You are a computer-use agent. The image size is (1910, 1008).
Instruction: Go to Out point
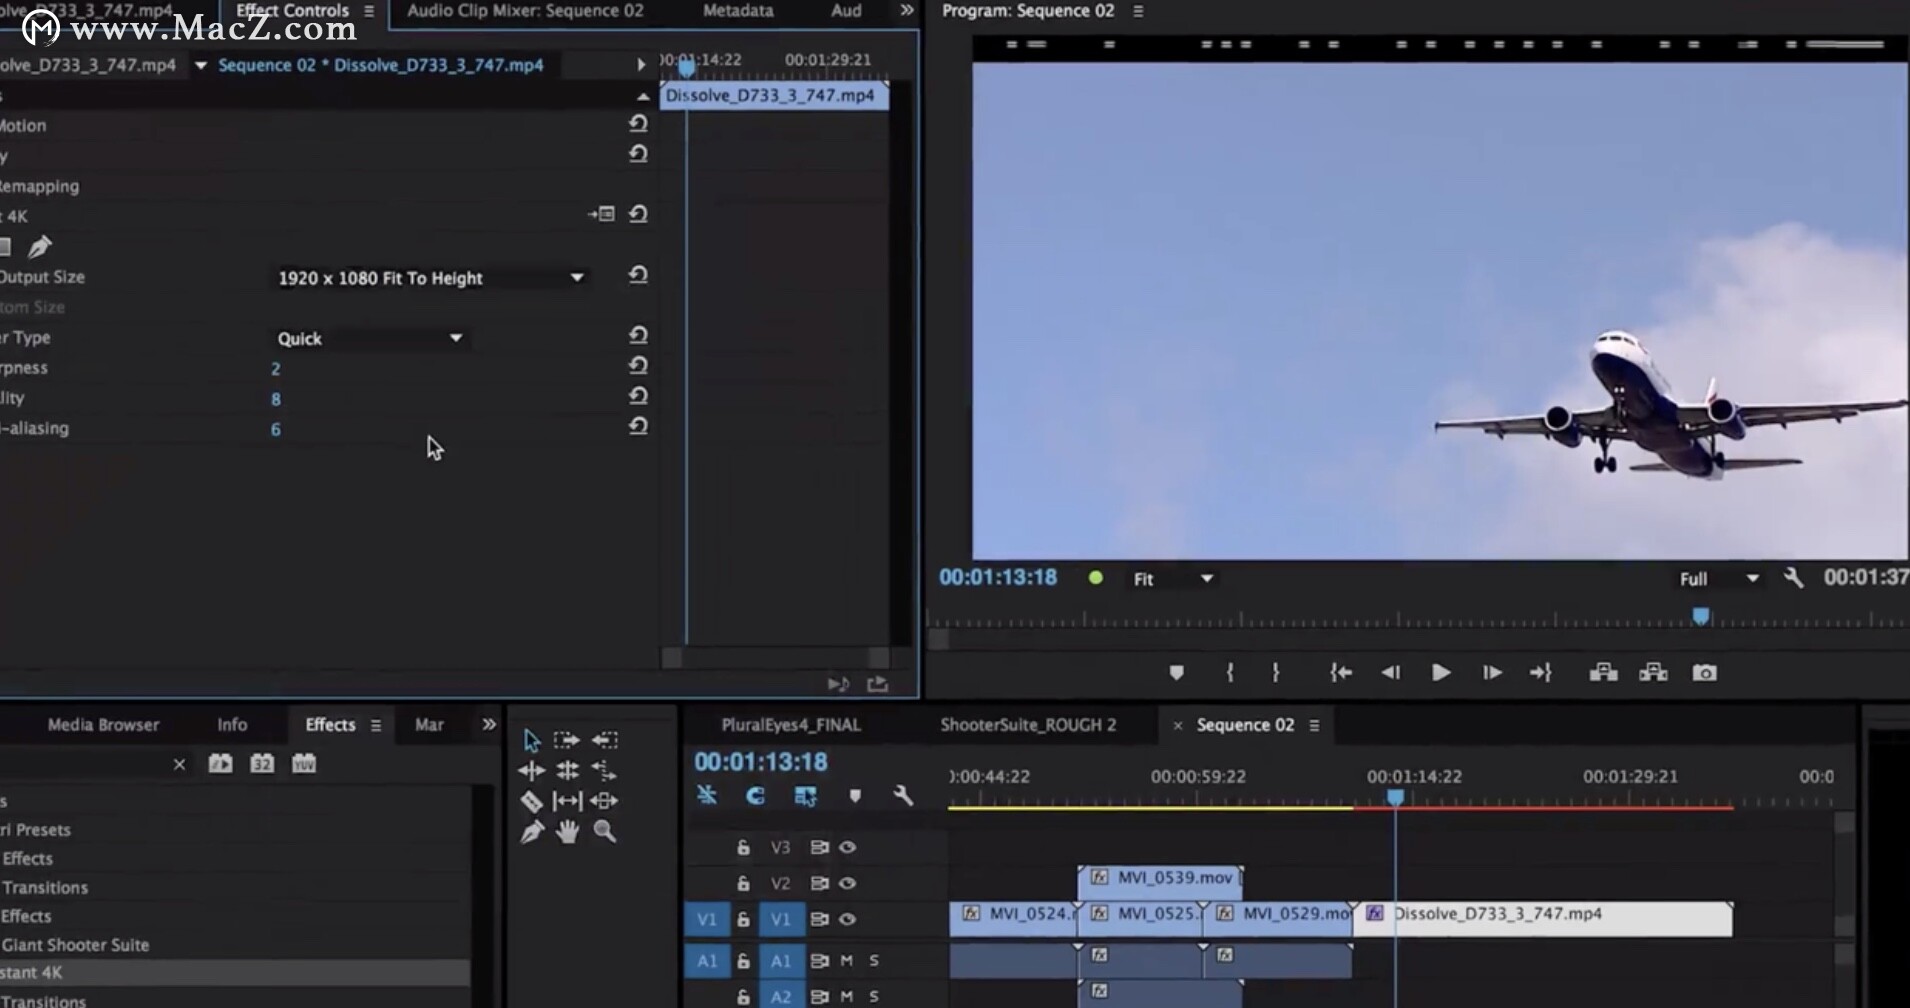tap(1541, 673)
